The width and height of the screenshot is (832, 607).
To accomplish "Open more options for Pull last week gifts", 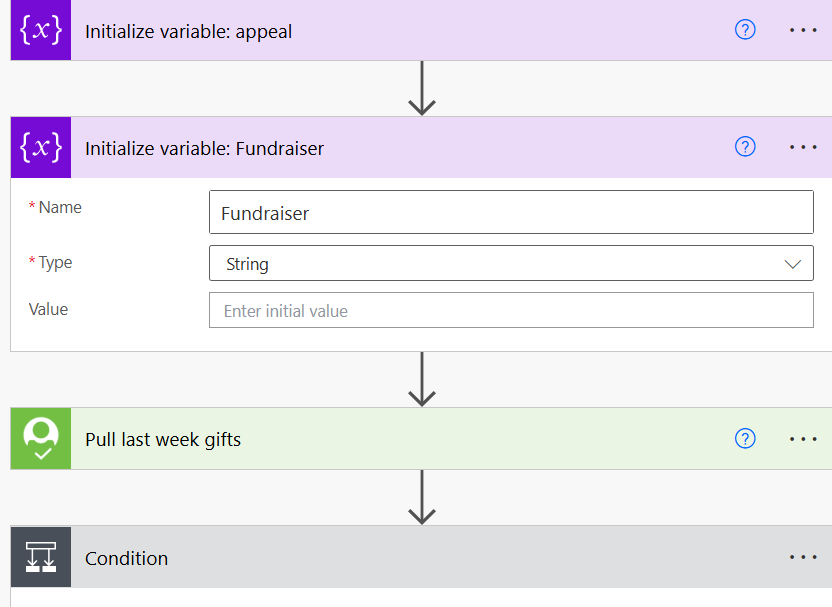I will (803, 439).
